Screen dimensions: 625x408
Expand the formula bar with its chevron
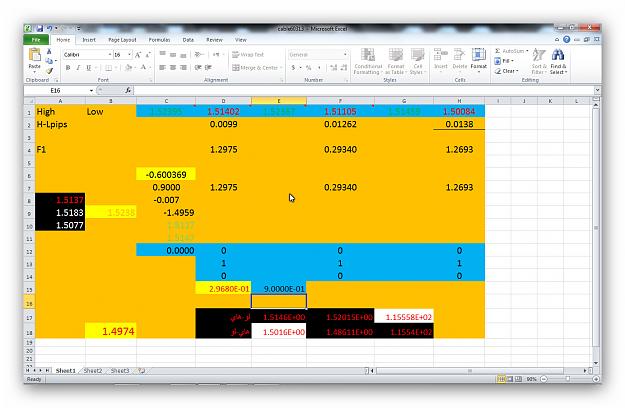(597, 90)
